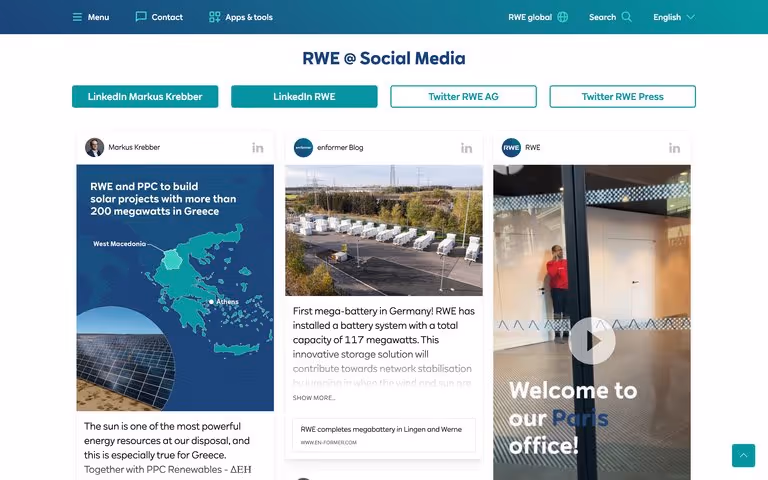This screenshot has height=480, width=768.
Task: Open the Menu label in the header
Action: [98, 17]
